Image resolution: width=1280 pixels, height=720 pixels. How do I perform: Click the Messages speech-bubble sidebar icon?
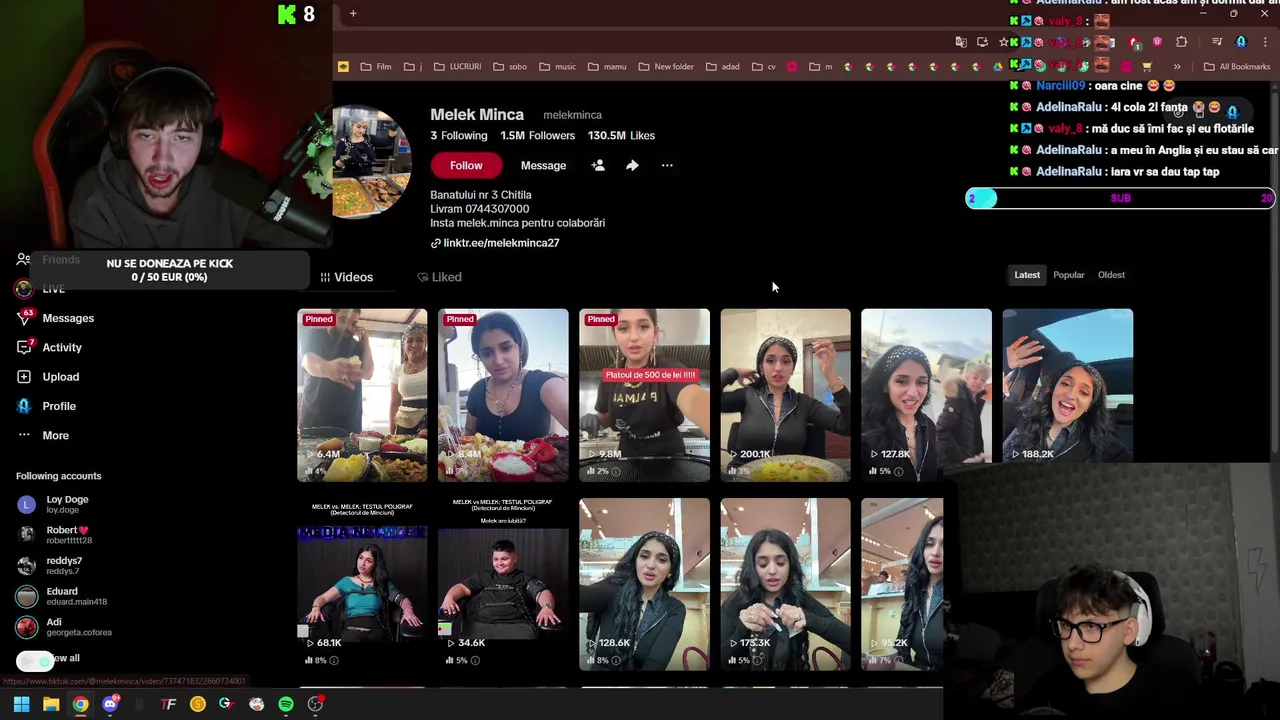24,318
